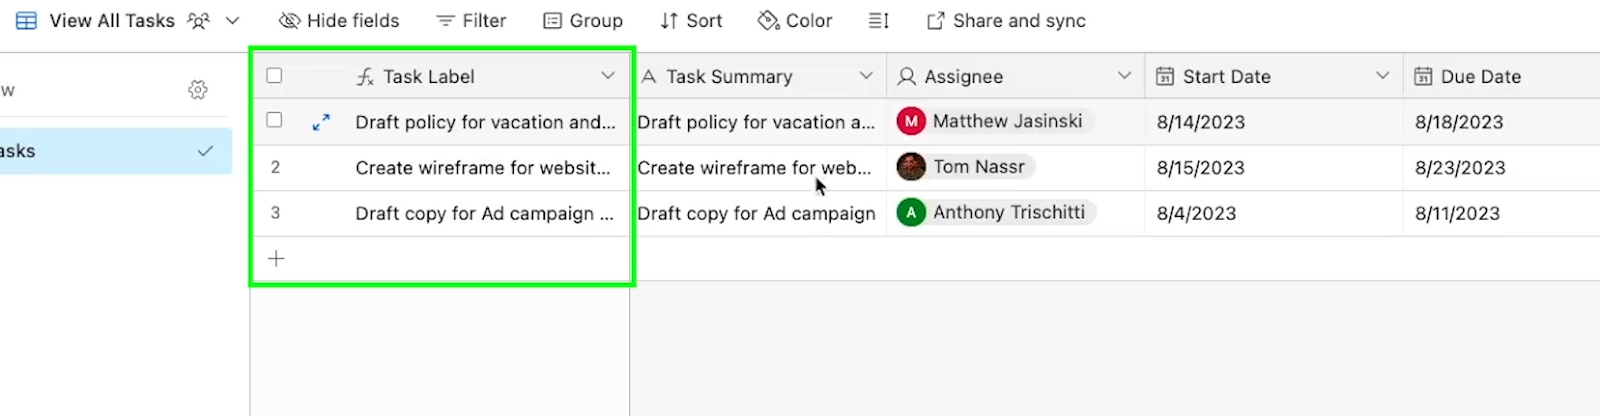Open the Task Label column dropdown
Image resolution: width=1600 pixels, height=416 pixels.
click(x=607, y=76)
